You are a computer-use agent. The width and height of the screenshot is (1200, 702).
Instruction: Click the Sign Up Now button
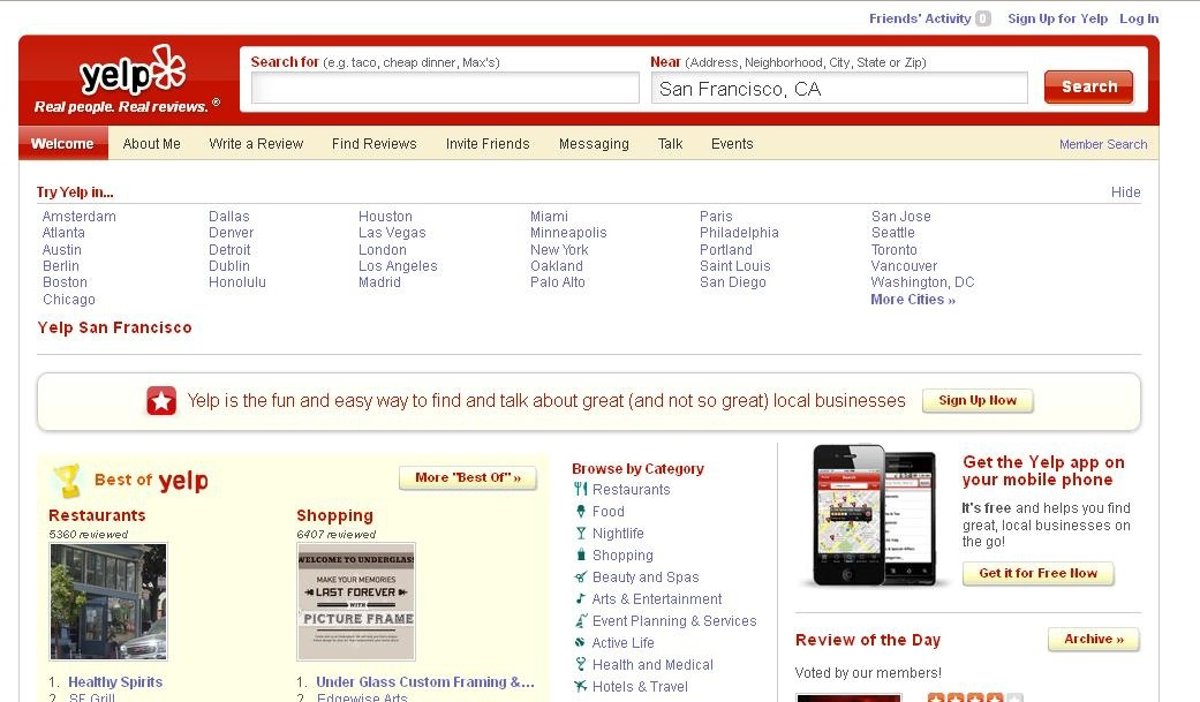point(977,401)
